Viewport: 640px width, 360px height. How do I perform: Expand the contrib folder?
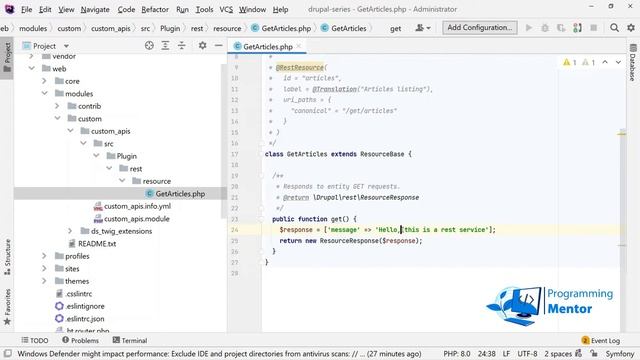pos(57,106)
